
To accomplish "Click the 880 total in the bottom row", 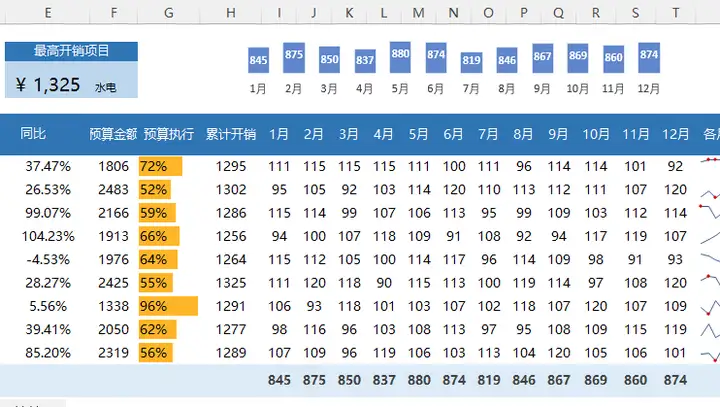I will pos(419,380).
